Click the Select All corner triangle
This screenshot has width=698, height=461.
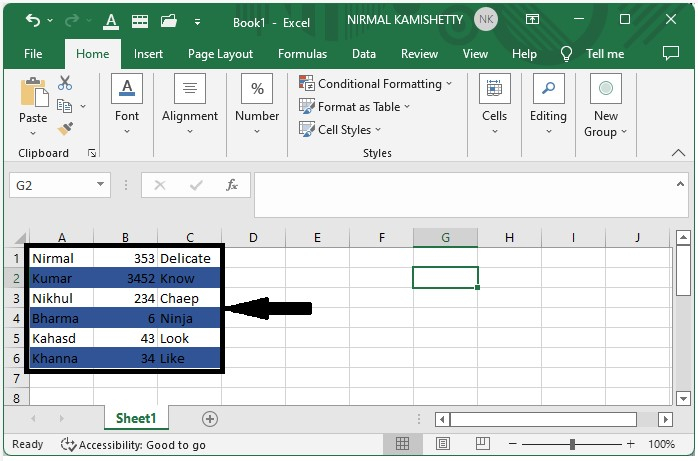20,238
